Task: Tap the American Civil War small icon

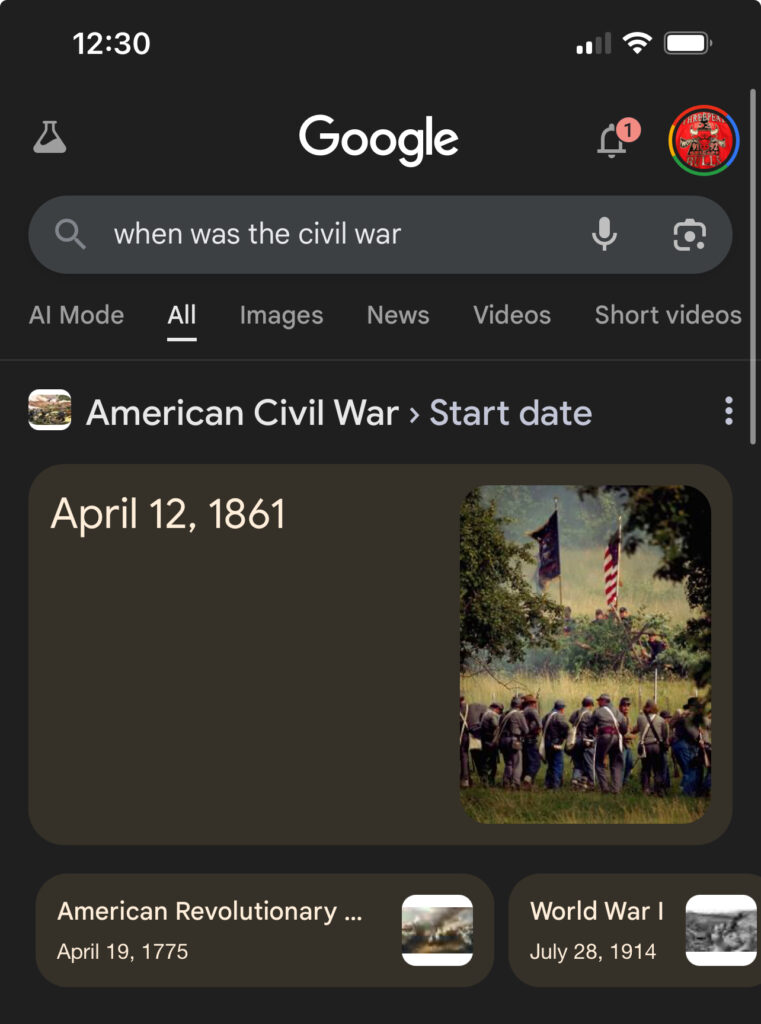Action: (50, 410)
